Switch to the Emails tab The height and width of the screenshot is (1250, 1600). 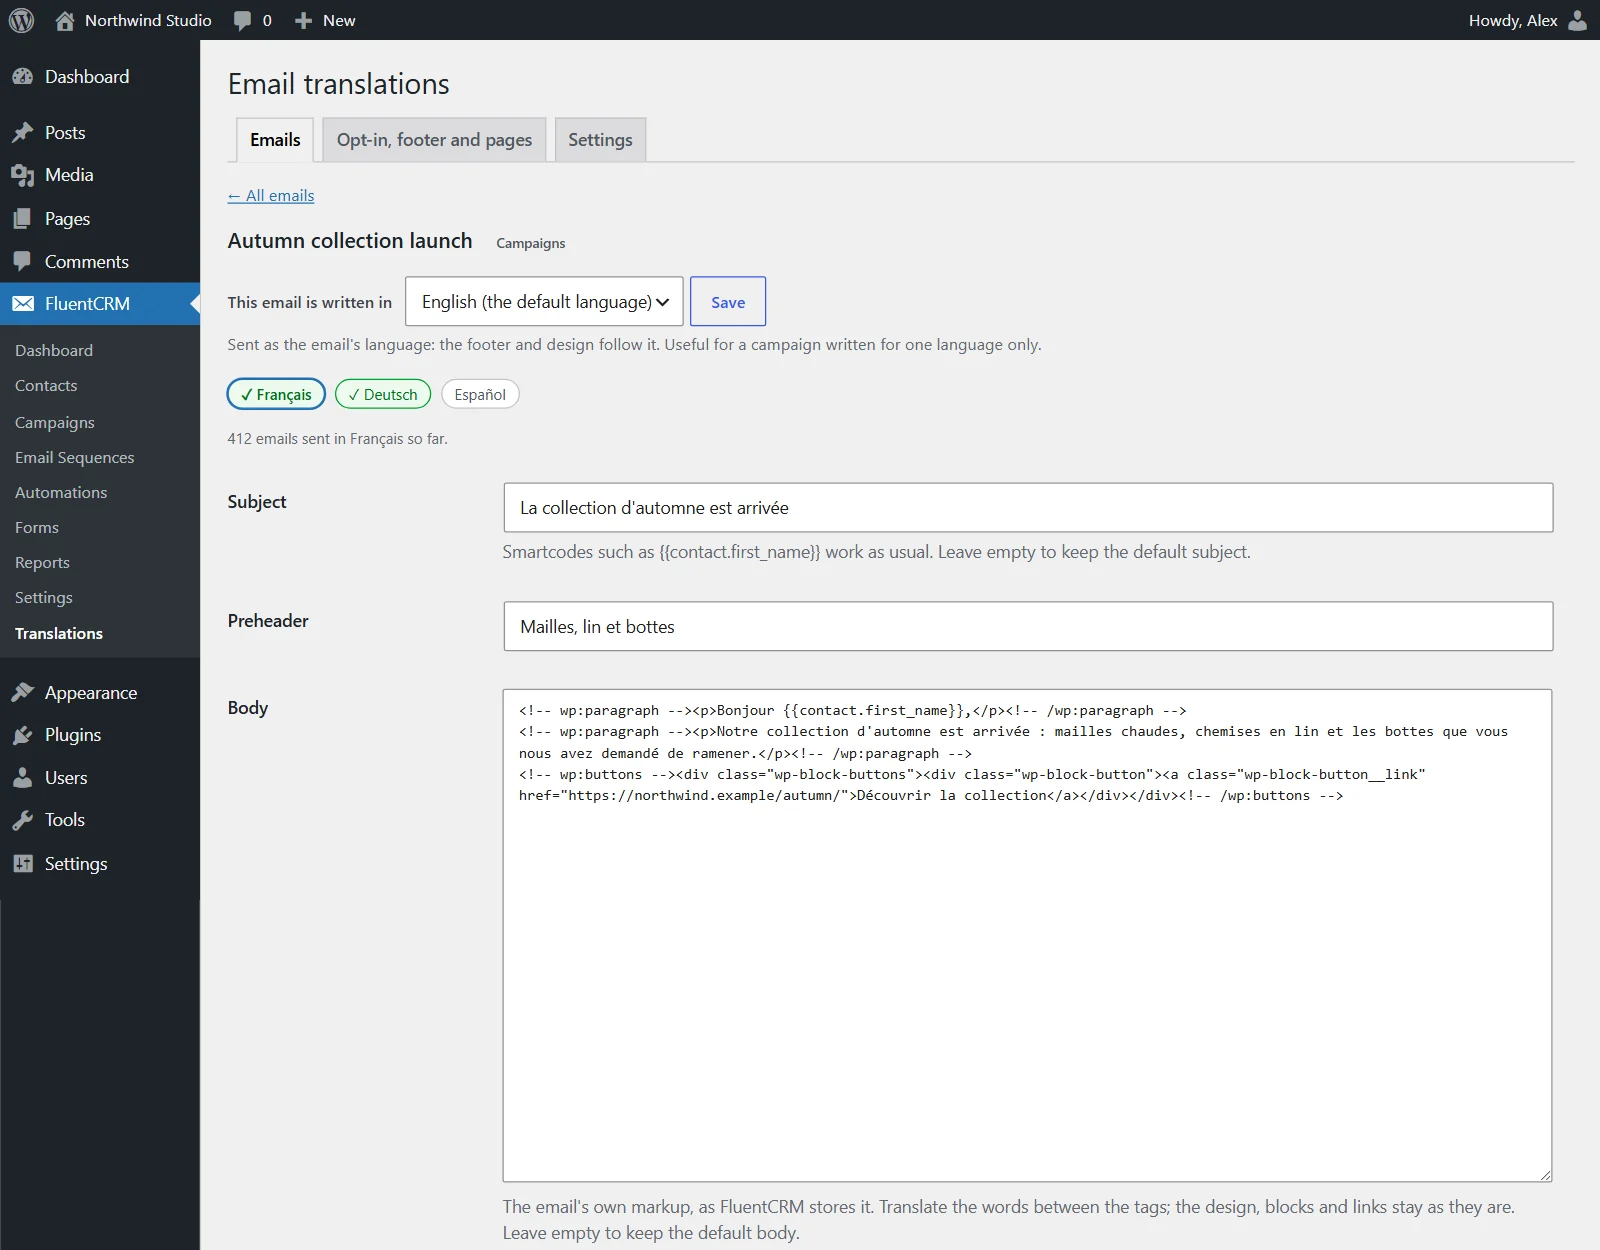coord(275,140)
